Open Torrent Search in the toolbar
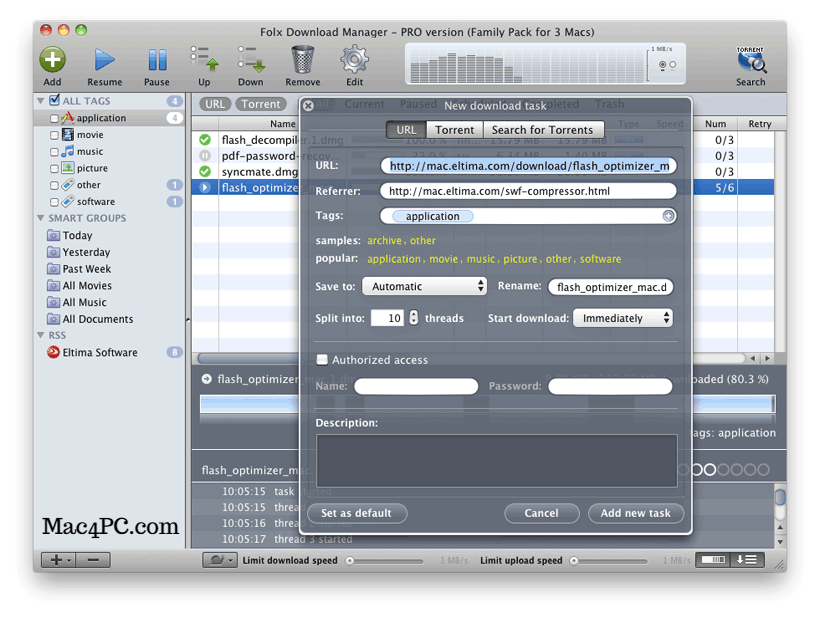 coord(751,60)
